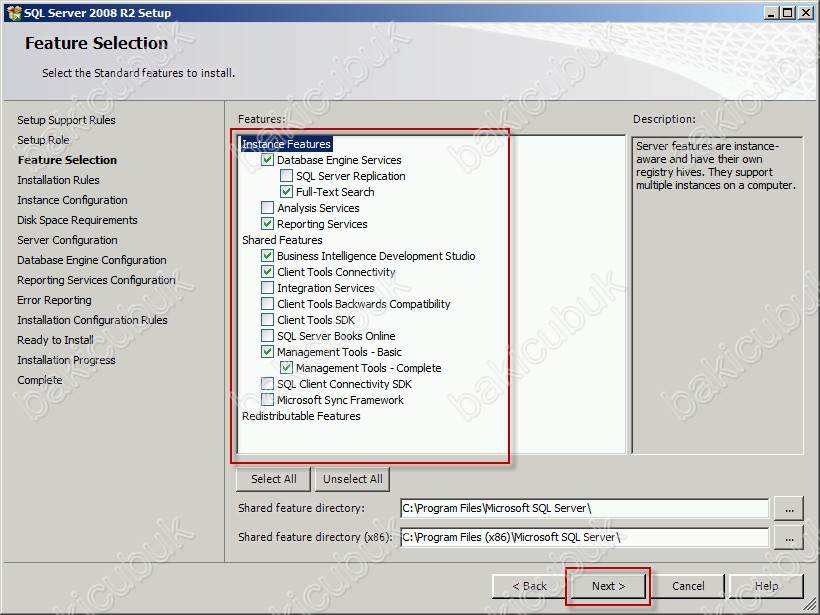Browse for the shared feature directory
The image size is (820, 615).
pyautogui.click(x=789, y=508)
